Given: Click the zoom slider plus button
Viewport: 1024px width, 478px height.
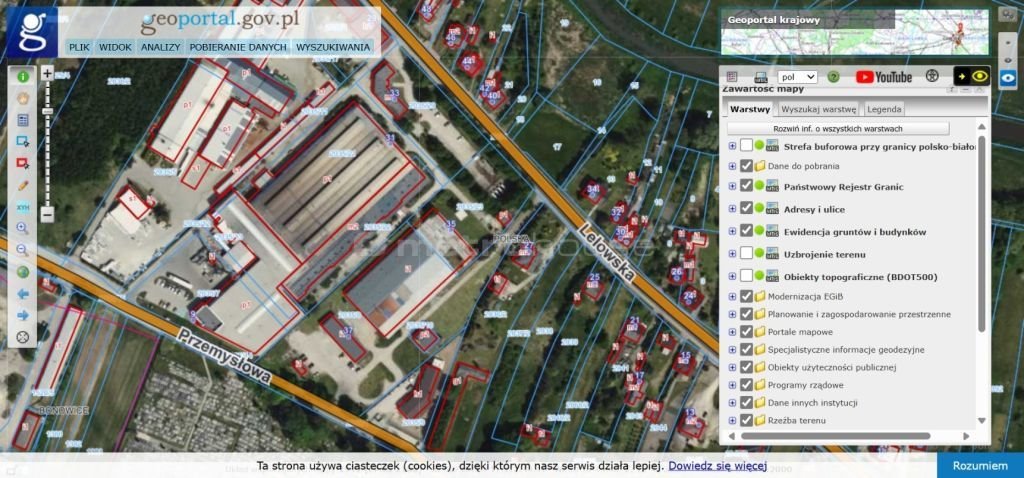Looking at the screenshot, I should (x=47, y=73).
